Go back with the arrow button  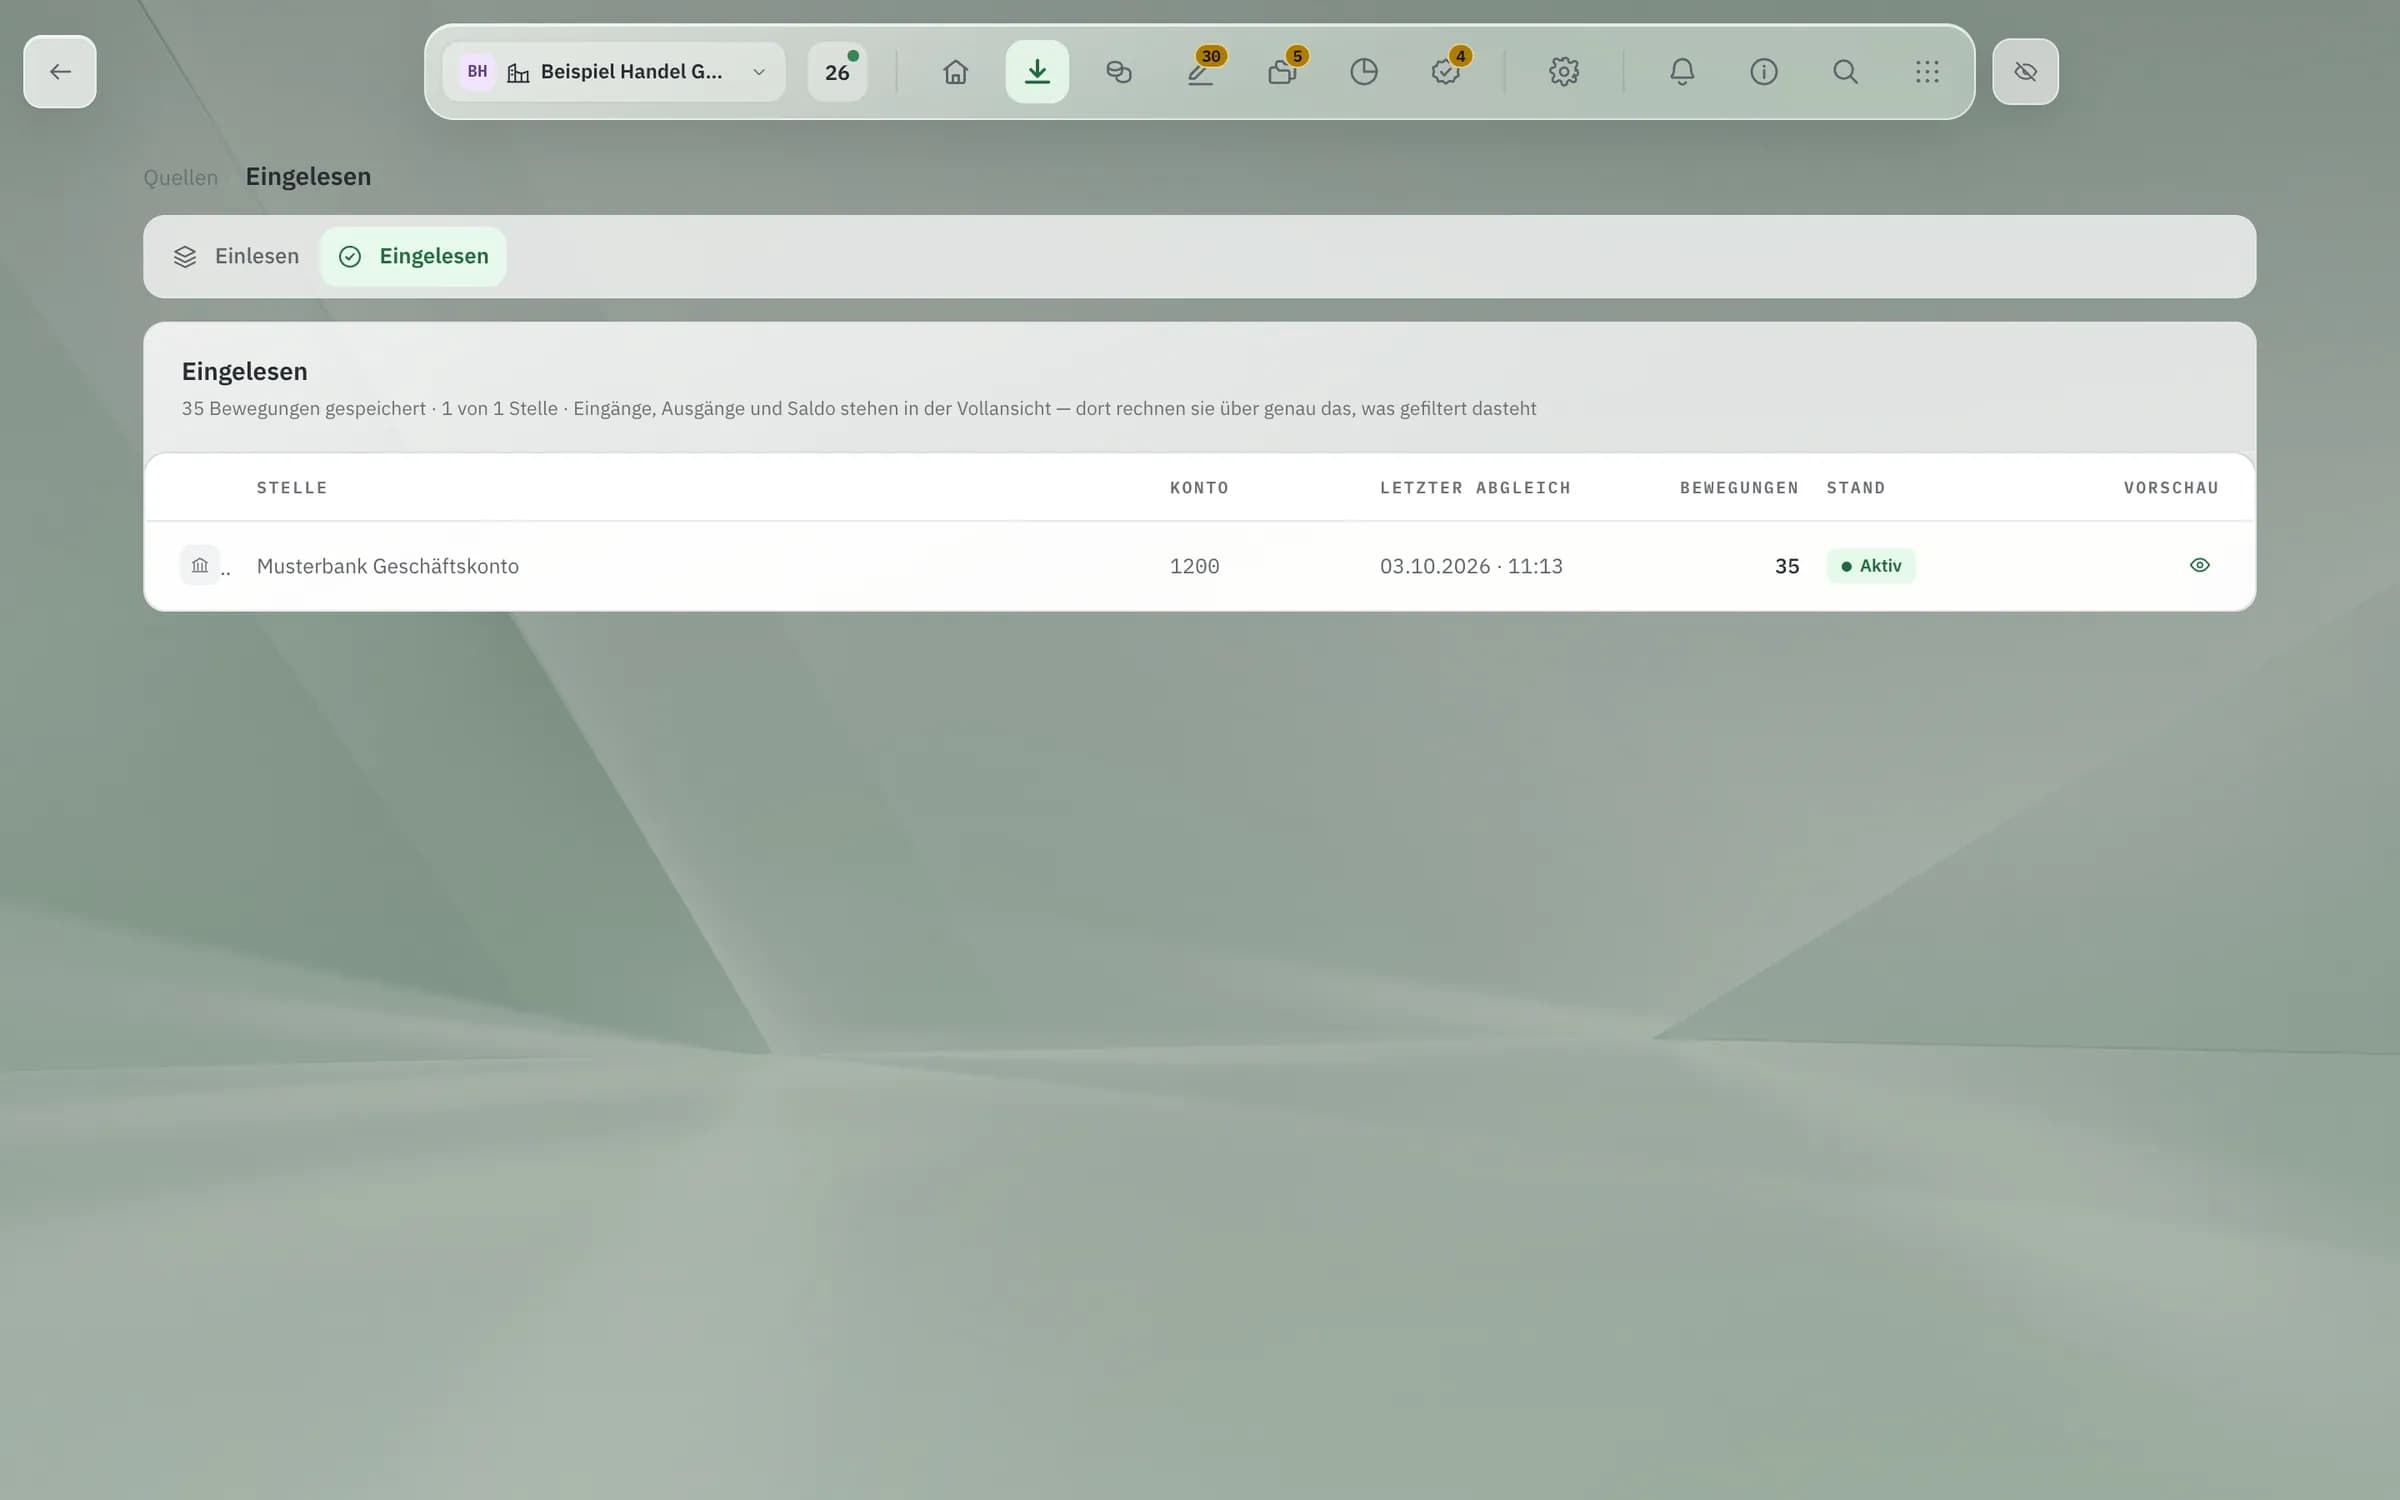(60, 72)
